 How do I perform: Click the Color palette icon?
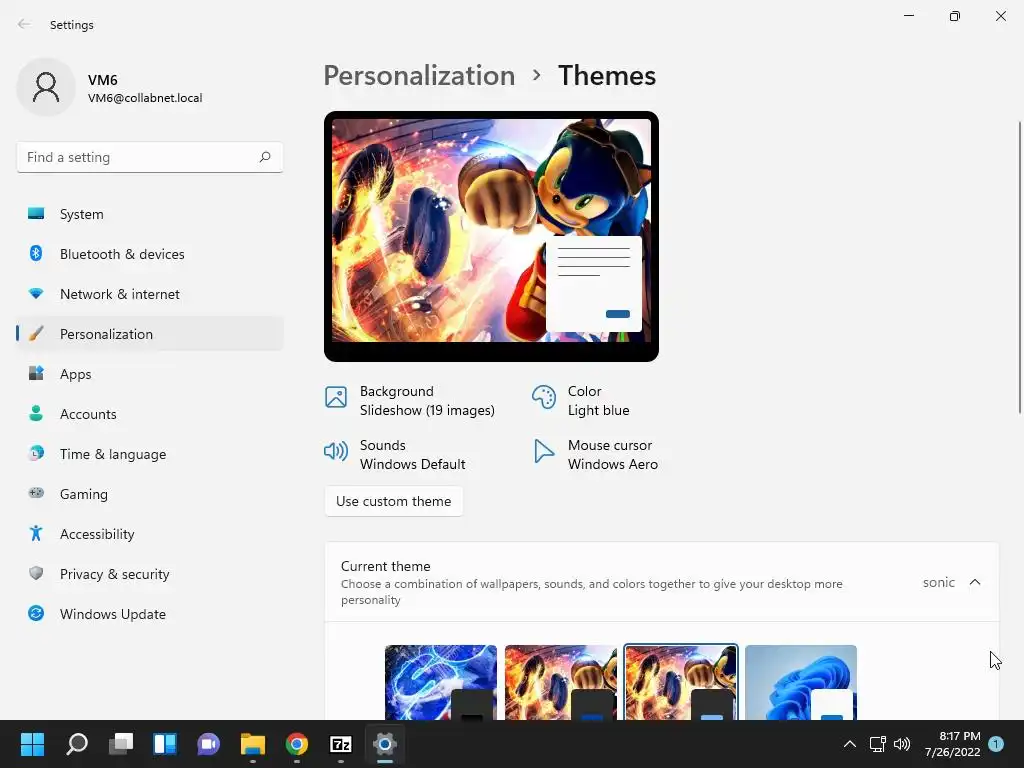pyautogui.click(x=543, y=396)
